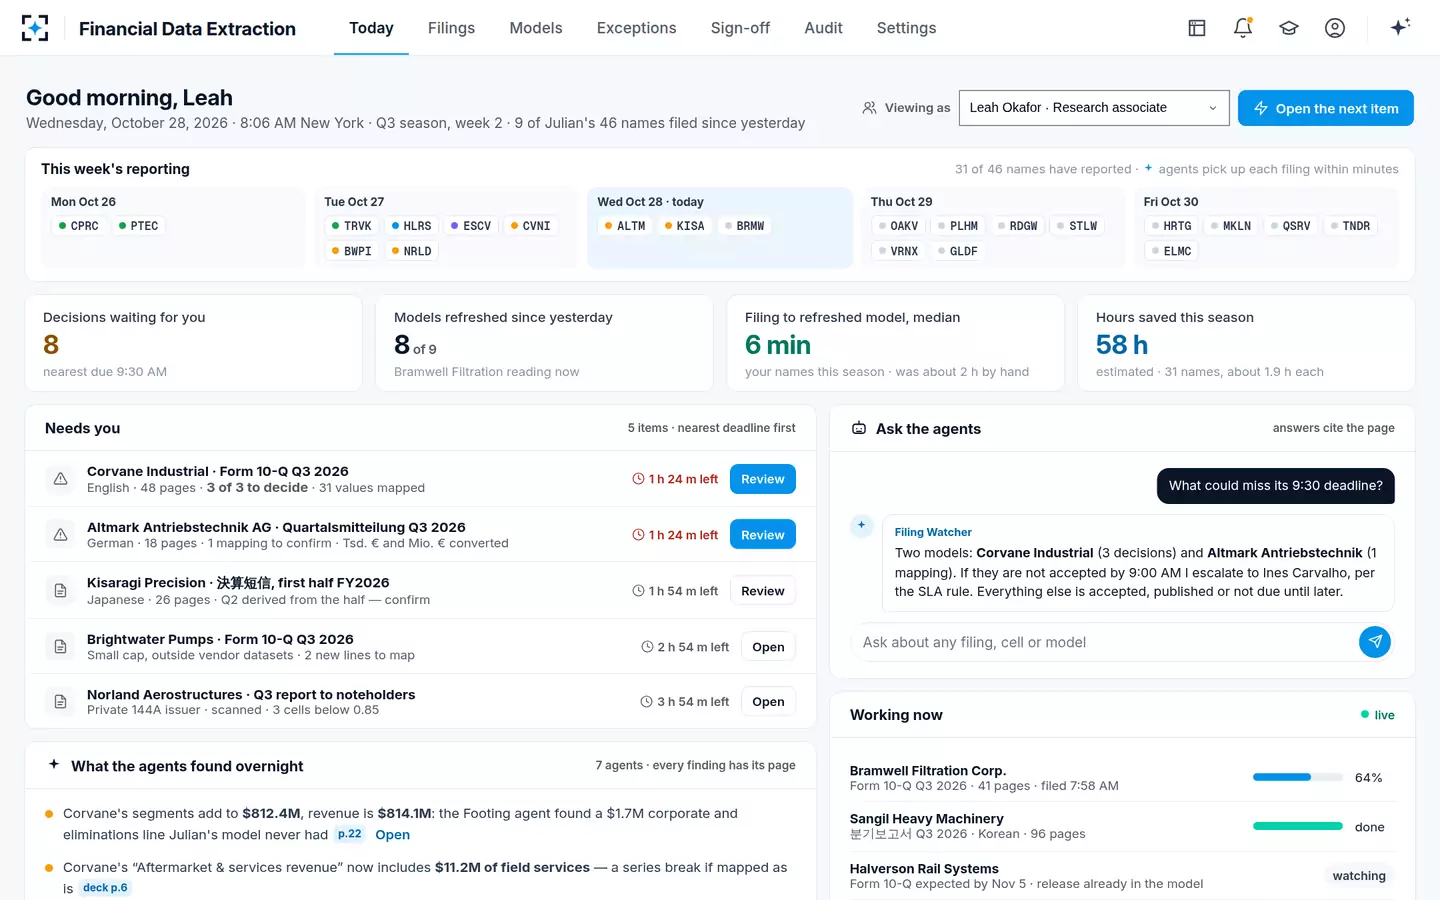Expand the Viewing as role dropdown
Screen dimensions: 1440x900
point(1094,108)
